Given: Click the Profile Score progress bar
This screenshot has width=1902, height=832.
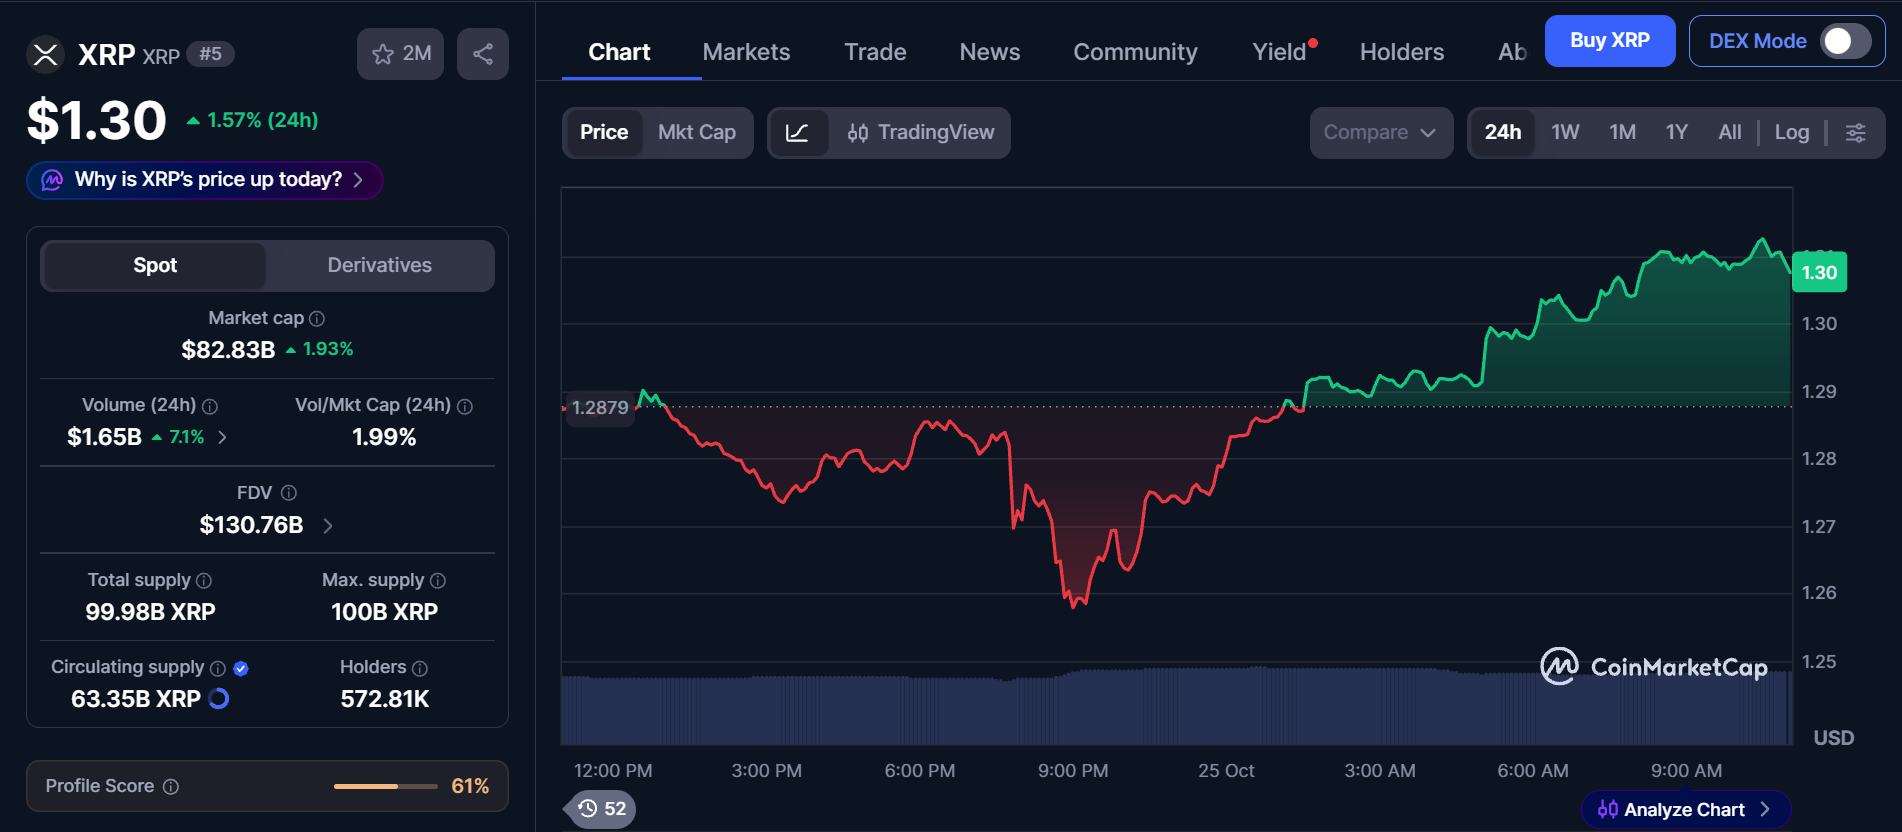Looking at the screenshot, I should pyautogui.click(x=386, y=787).
